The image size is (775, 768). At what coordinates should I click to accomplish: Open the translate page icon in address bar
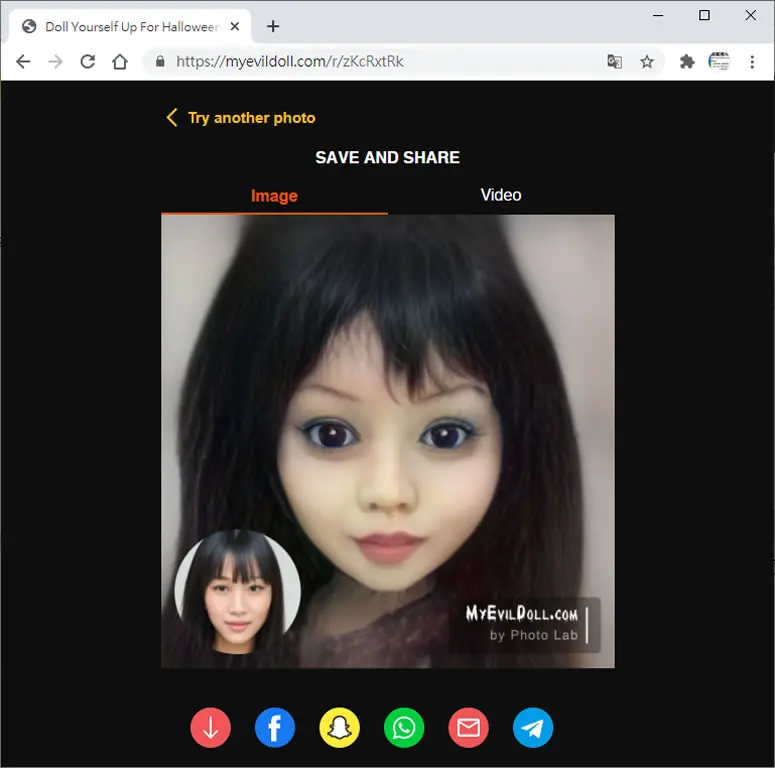[x=614, y=62]
